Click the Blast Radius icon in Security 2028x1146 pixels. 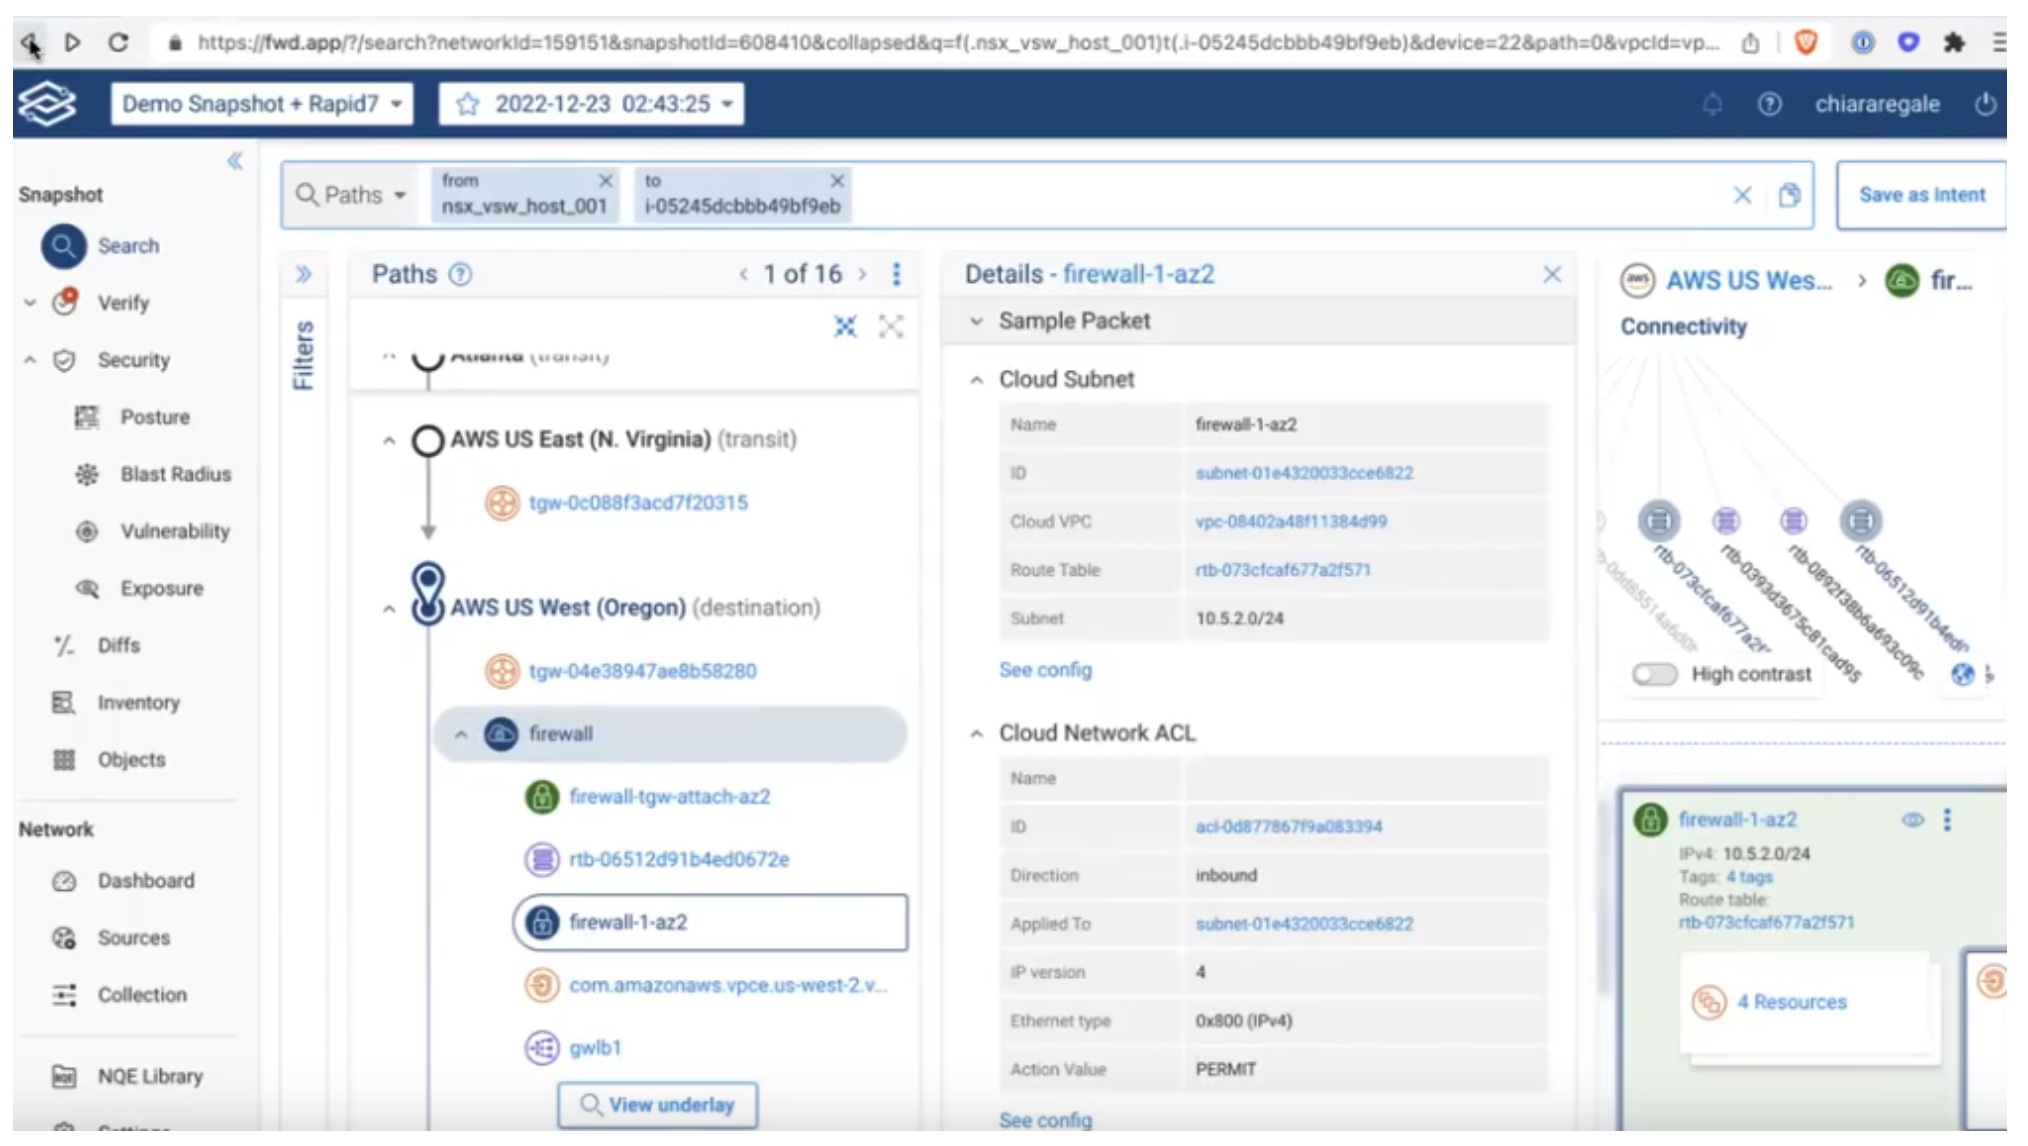coord(87,474)
